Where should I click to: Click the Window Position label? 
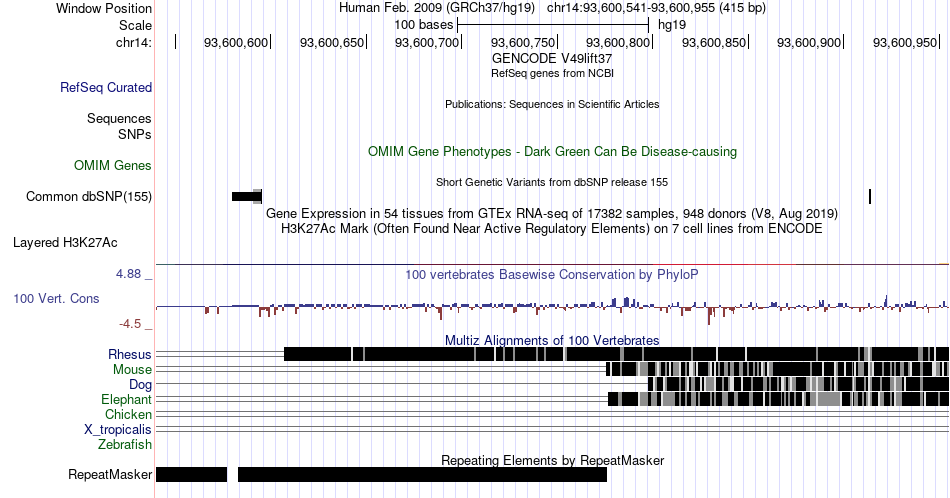tap(104, 8)
